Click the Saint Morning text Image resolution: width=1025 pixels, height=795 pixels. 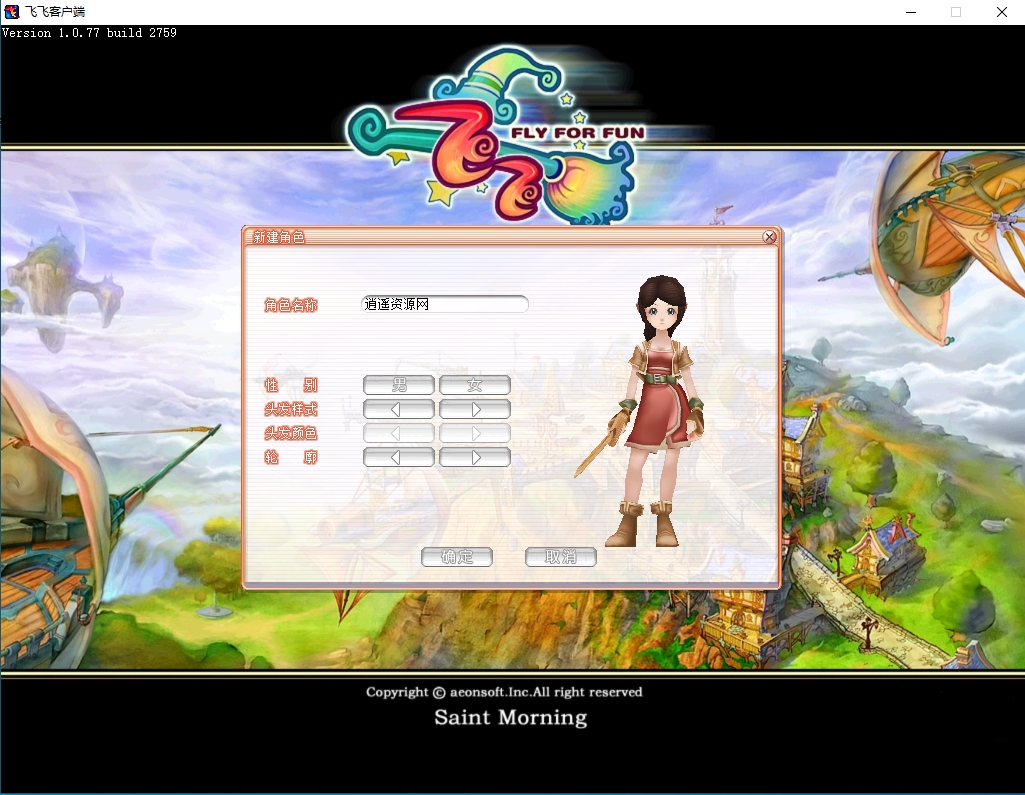(510, 717)
